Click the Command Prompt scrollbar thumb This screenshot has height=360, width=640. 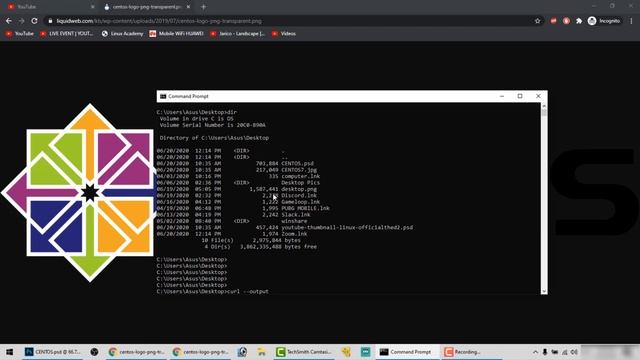(544, 113)
